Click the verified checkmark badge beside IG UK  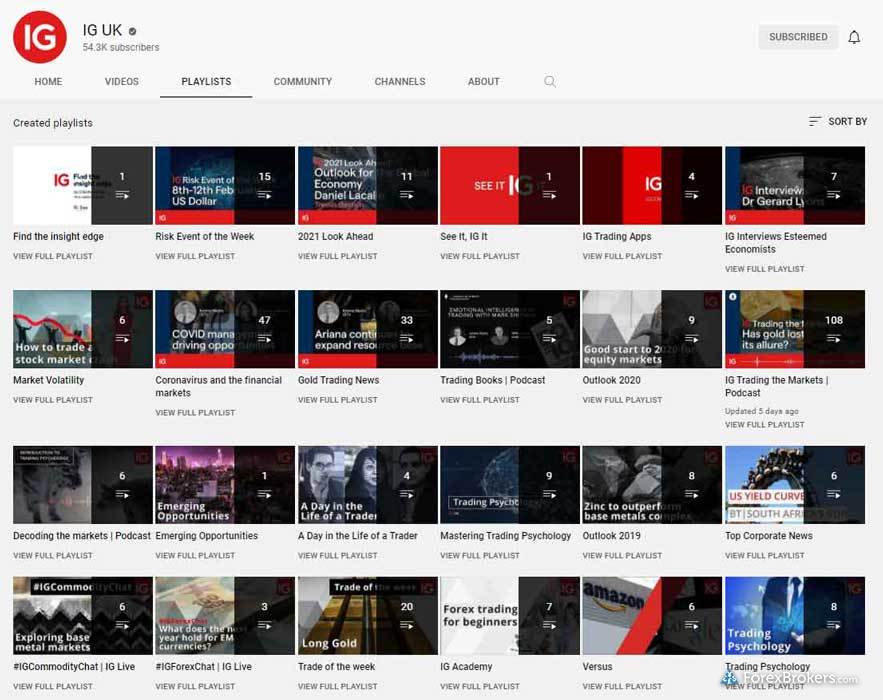(133, 31)
